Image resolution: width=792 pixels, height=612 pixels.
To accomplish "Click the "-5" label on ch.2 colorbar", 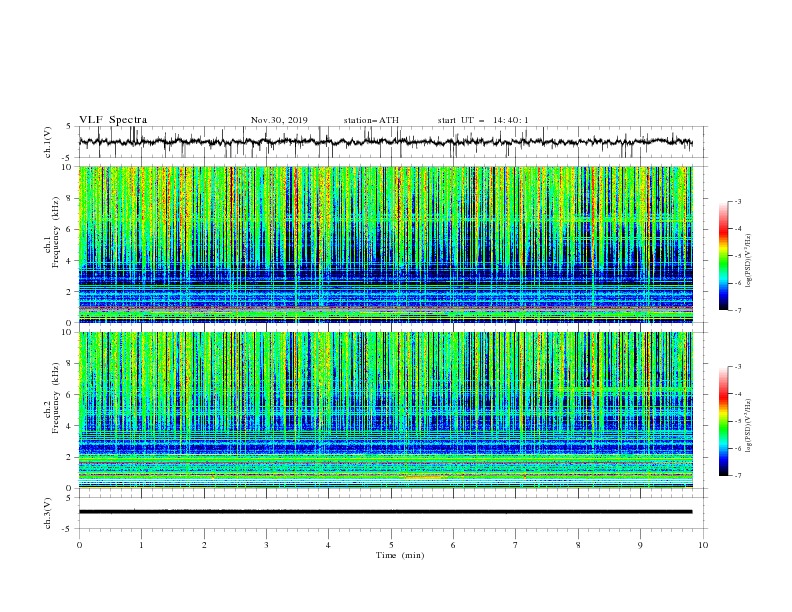I will click(x=738, y=421).
